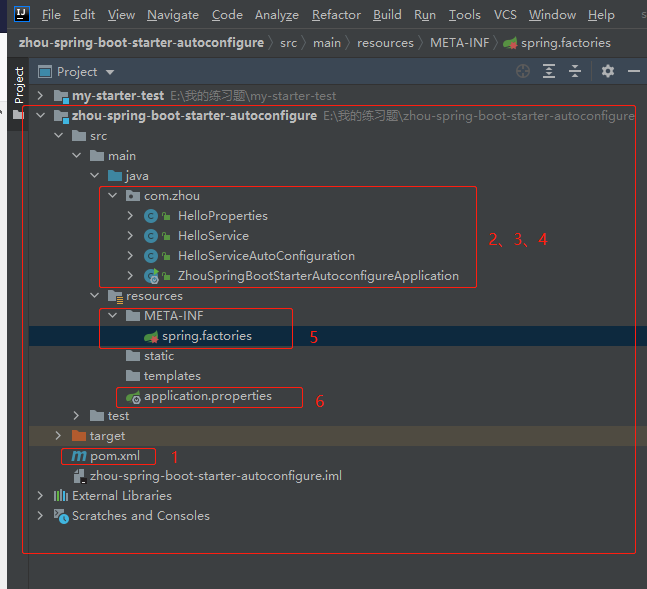Open the Project view type dropdown arrow
Viewport: 647px width, 589px height.
(110, 72)
